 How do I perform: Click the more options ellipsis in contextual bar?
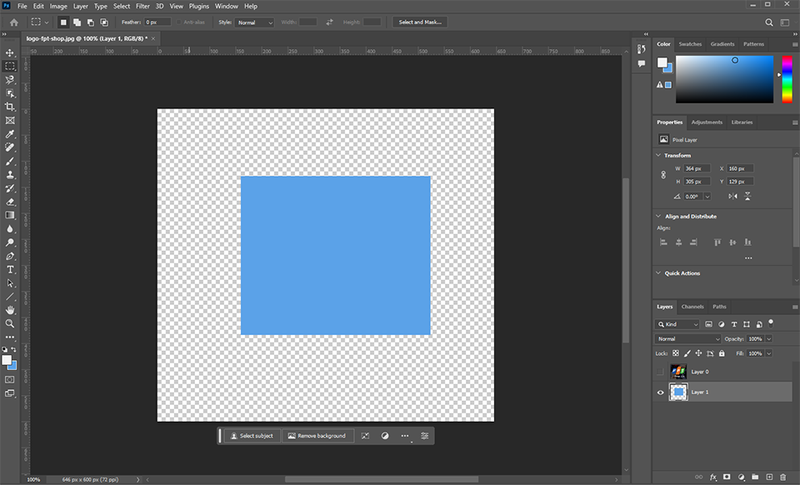coord(405,436)
